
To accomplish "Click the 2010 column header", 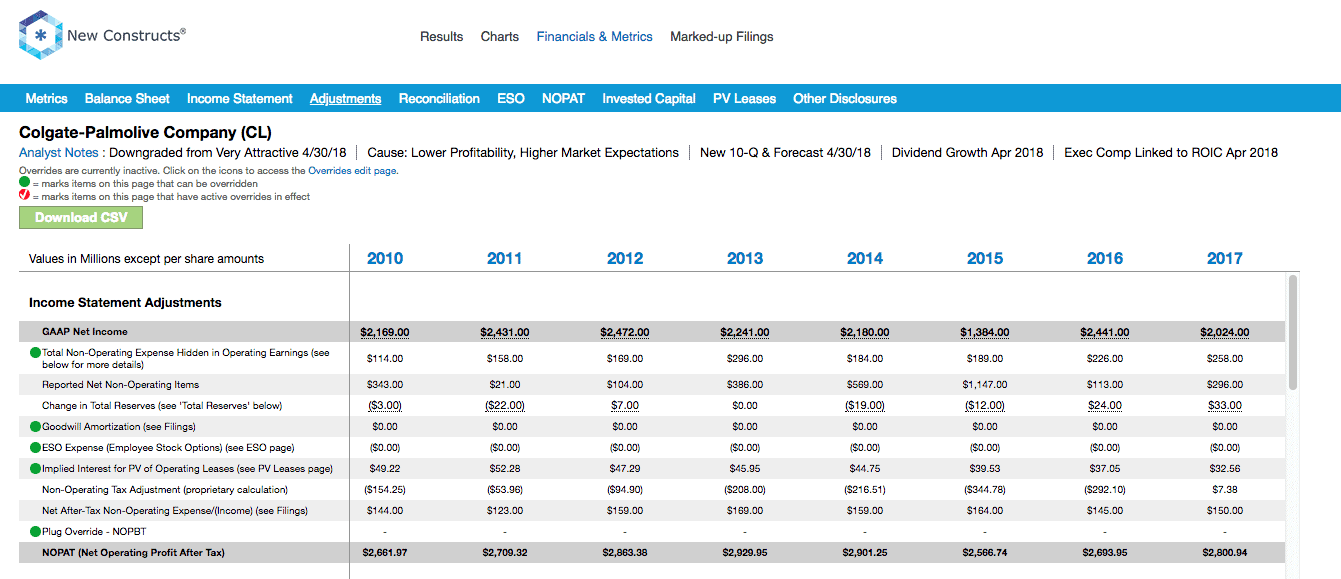I will (x=385, y=258).
